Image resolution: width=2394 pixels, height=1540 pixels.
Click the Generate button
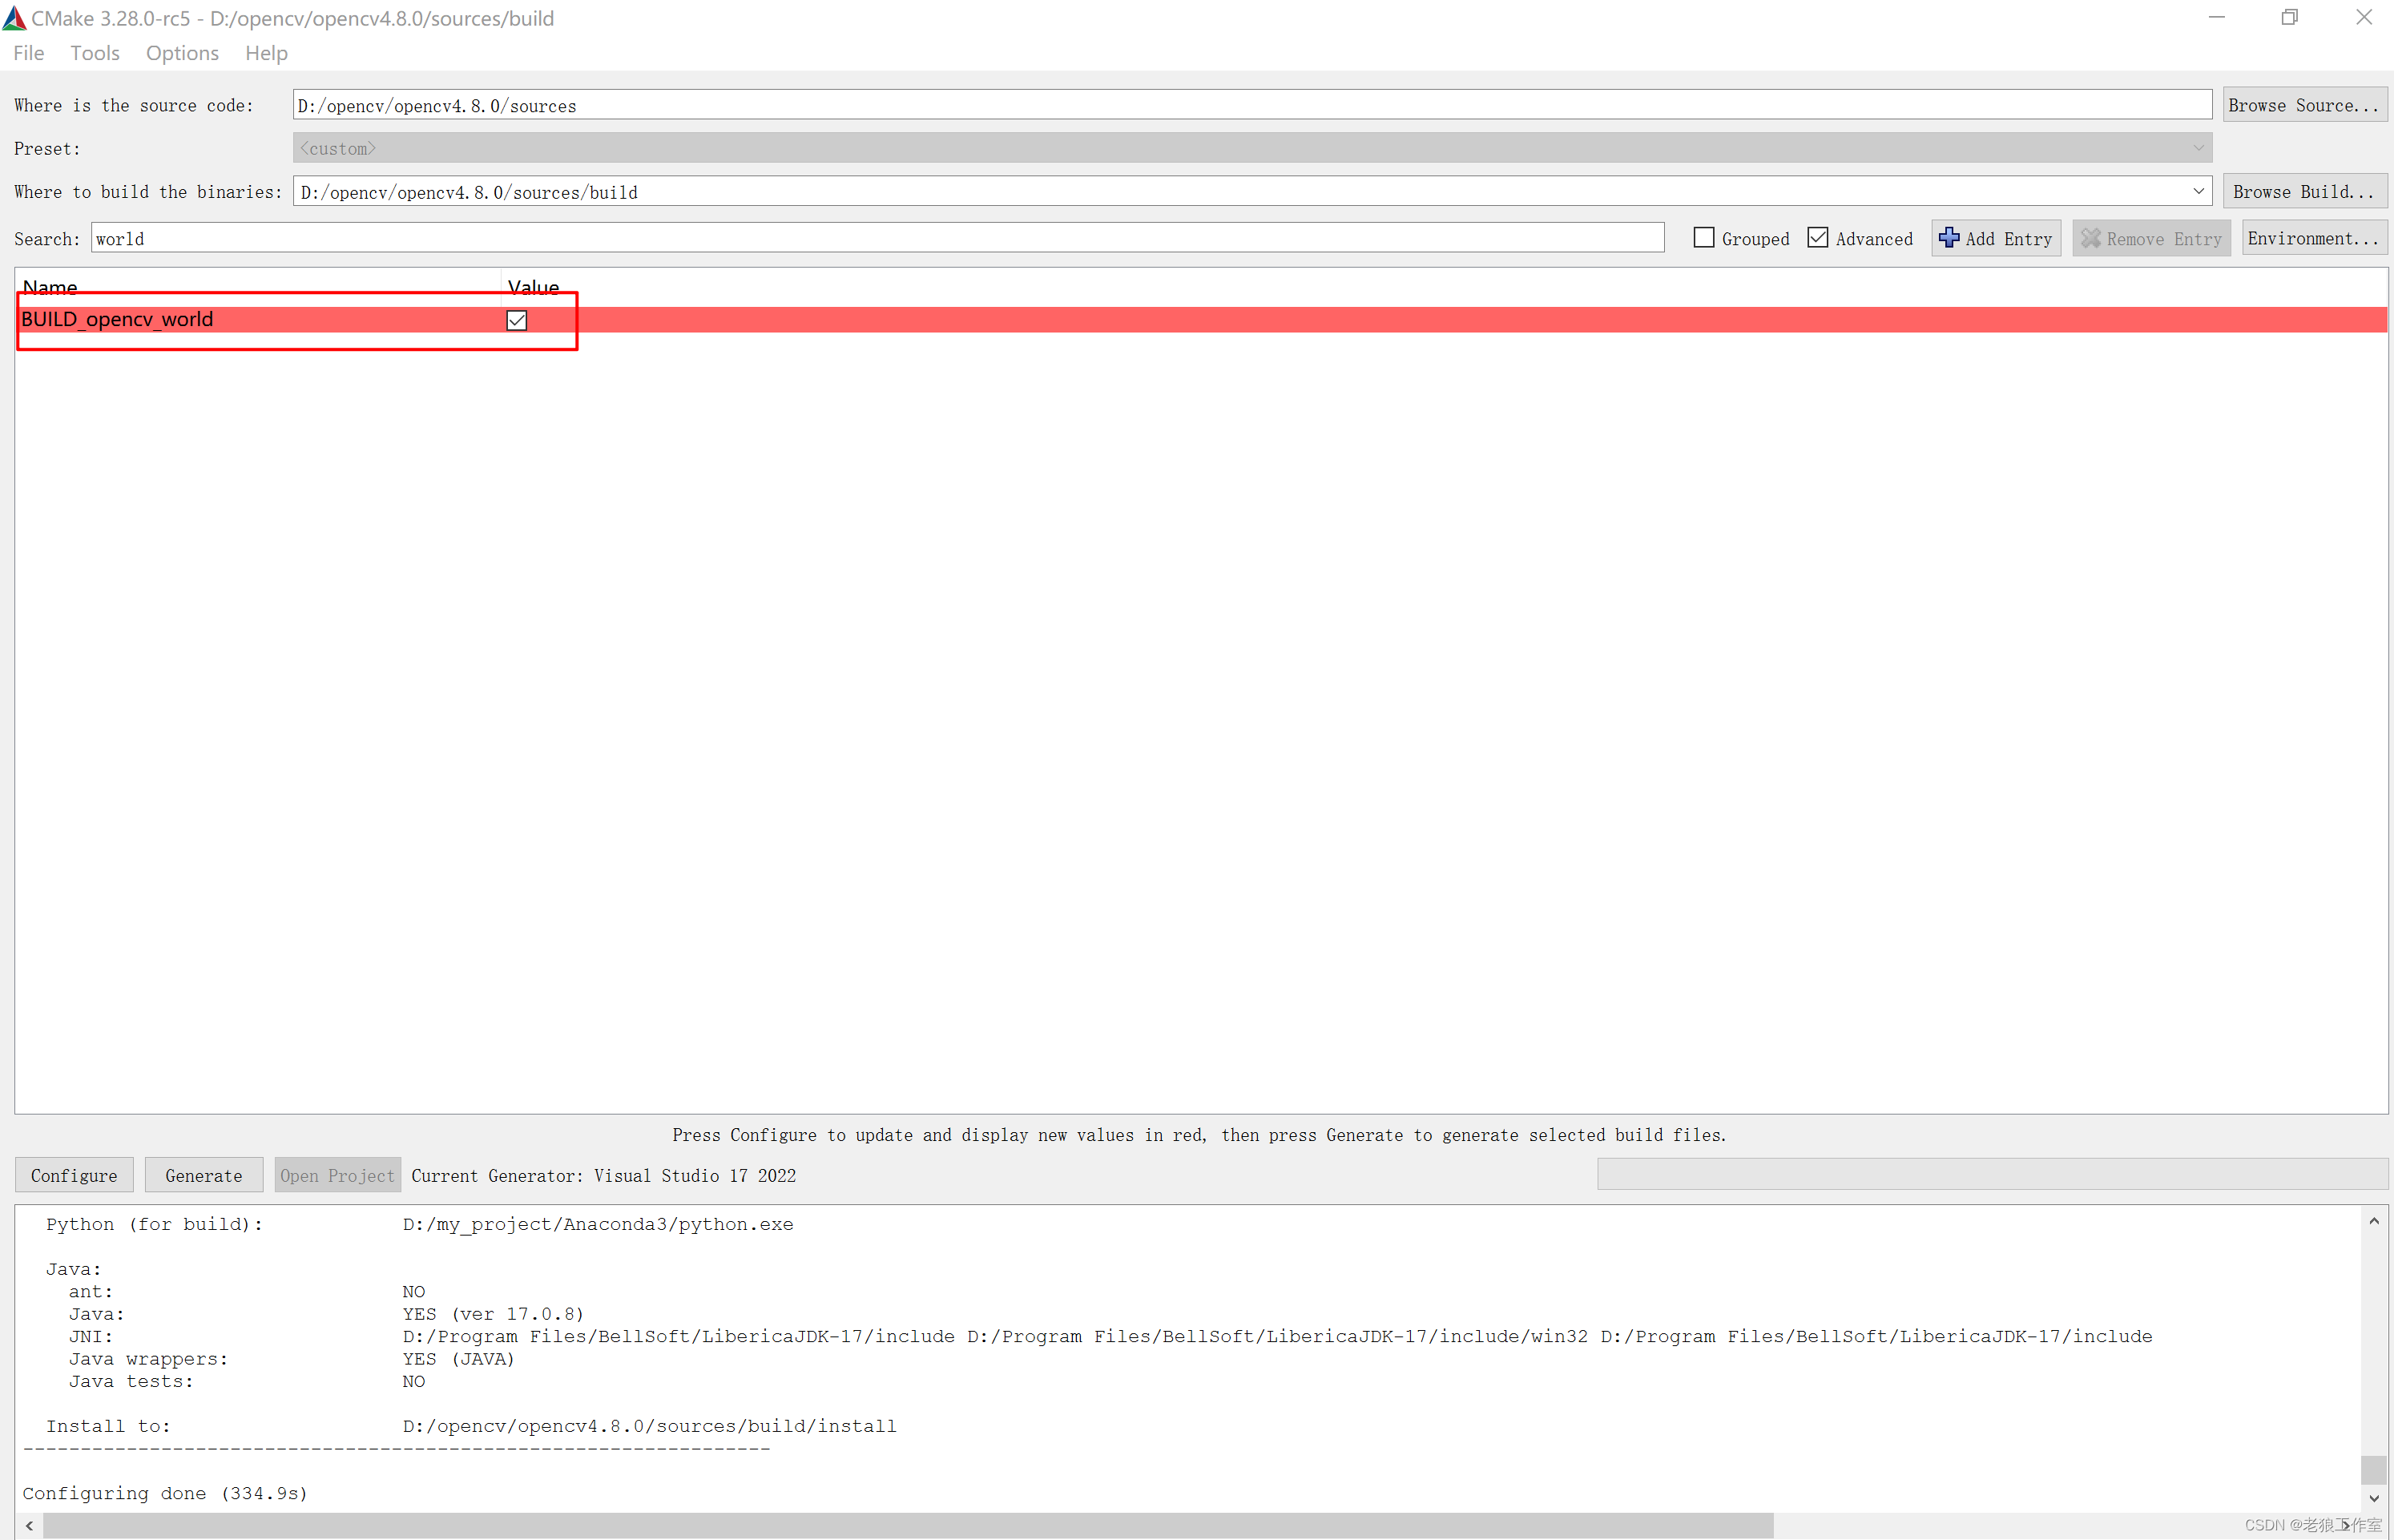coord(204,1174)
